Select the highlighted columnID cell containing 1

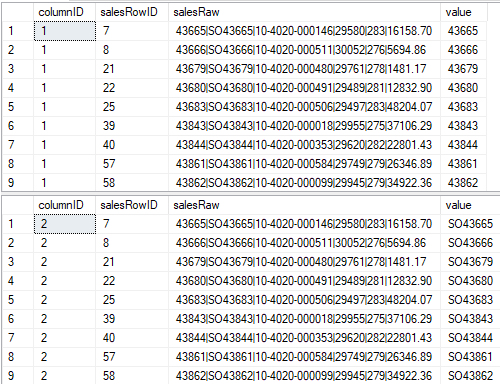[x=65, y=31]
